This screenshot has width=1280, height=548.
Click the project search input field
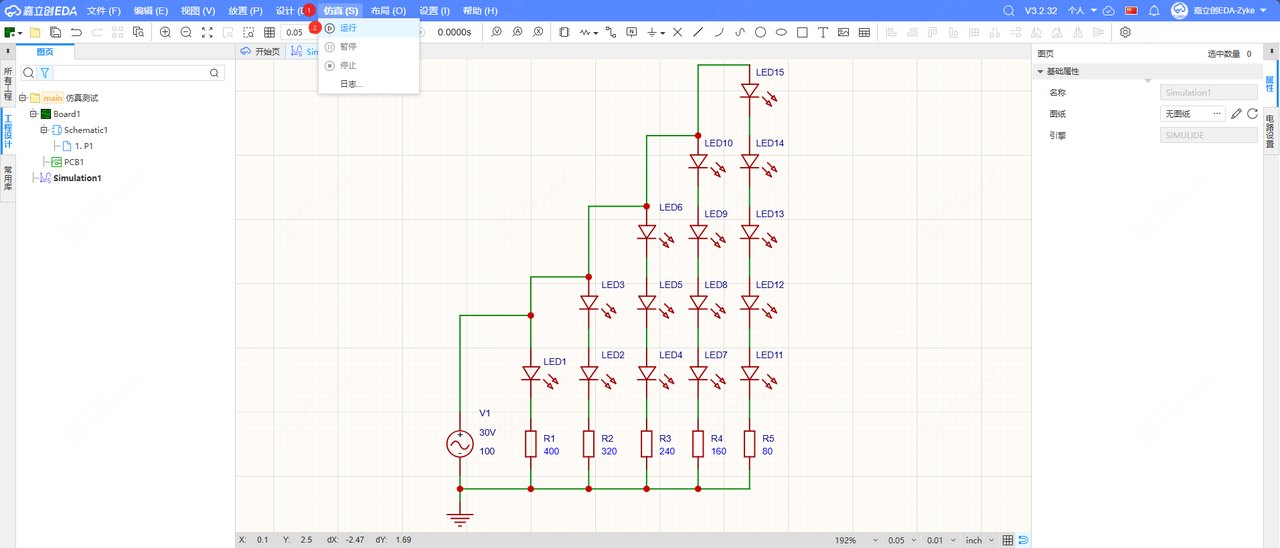tap(131, 73)
